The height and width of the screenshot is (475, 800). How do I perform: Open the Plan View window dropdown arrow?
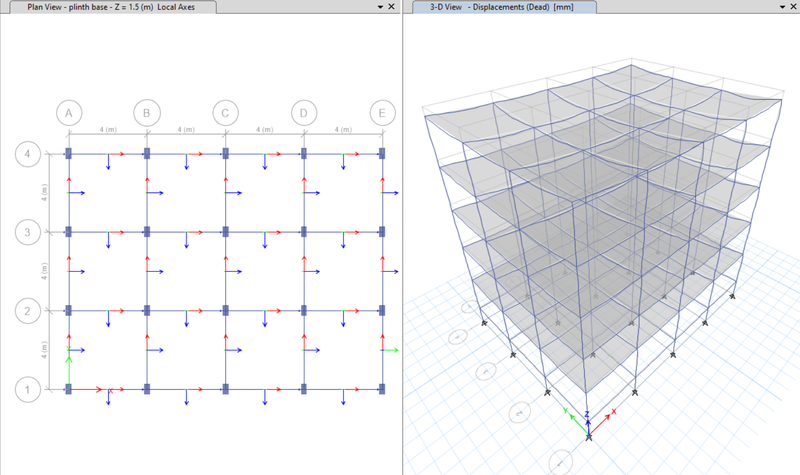[380, 7]
